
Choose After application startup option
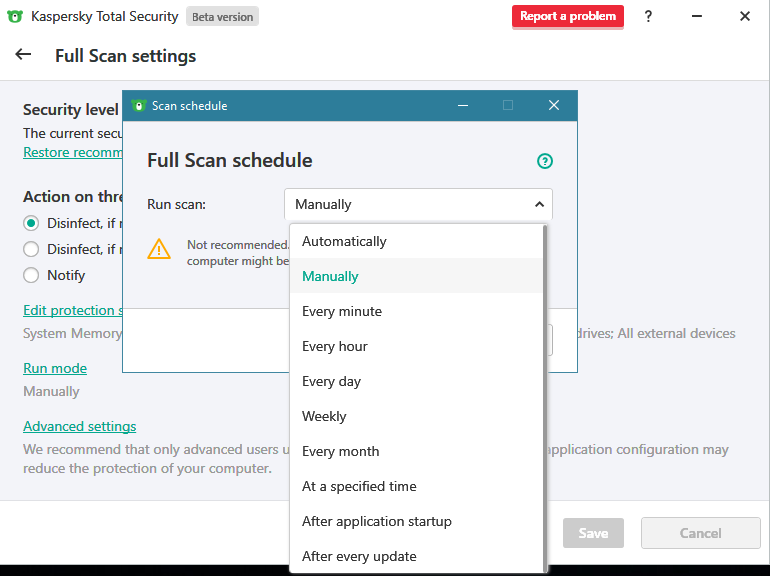coord(416,521)
